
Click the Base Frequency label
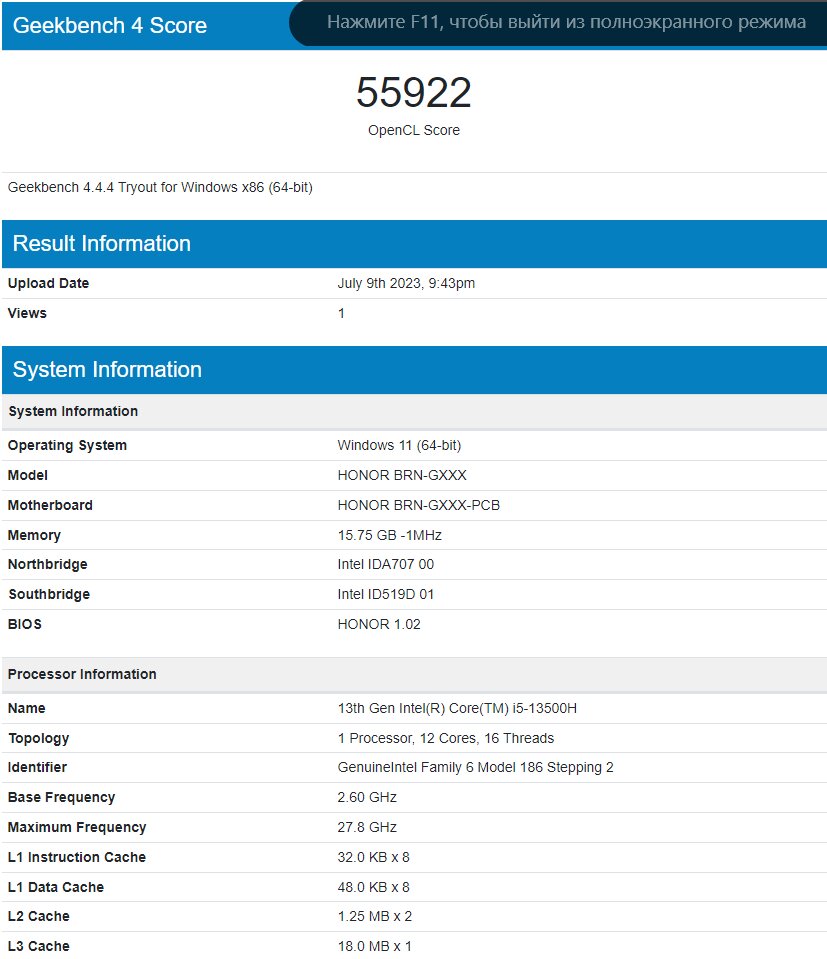[x=61, y=798]
